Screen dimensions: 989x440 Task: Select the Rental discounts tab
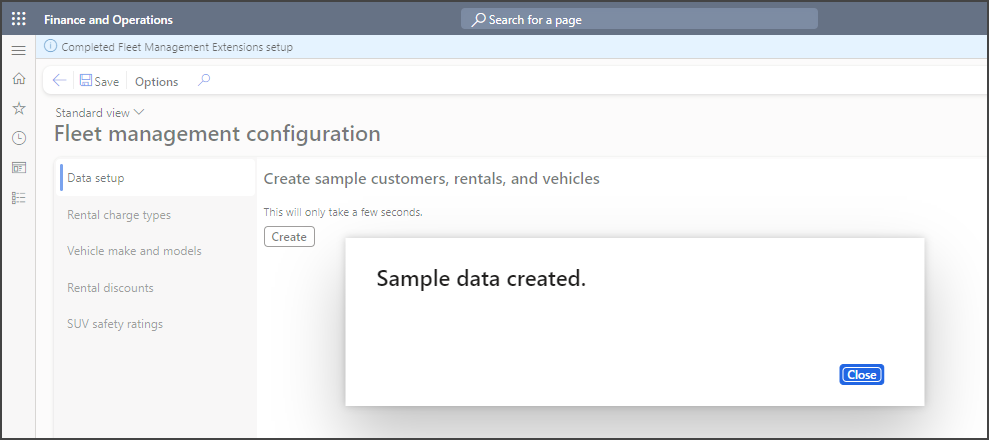pyautogui.click(x=110, y=288)
